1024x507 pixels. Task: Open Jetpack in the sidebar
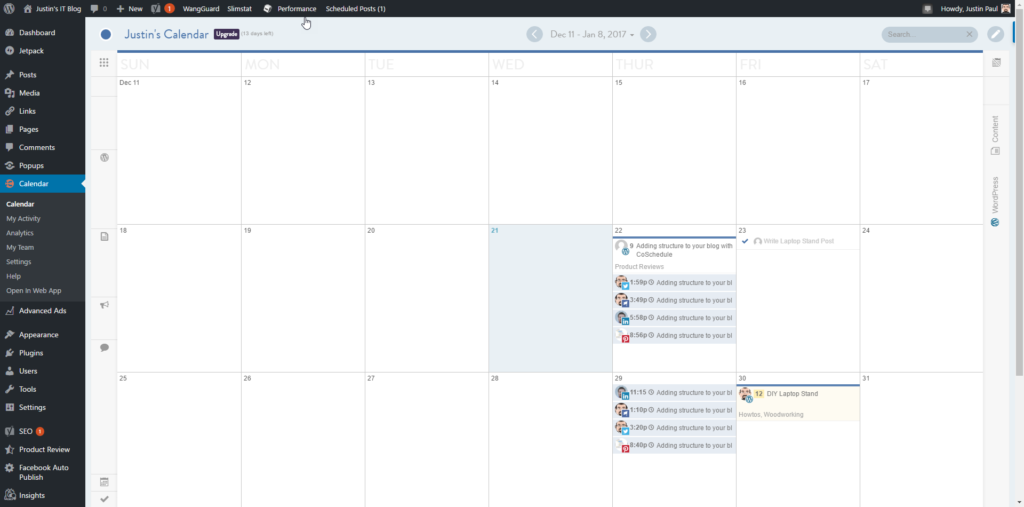(42, 50)
